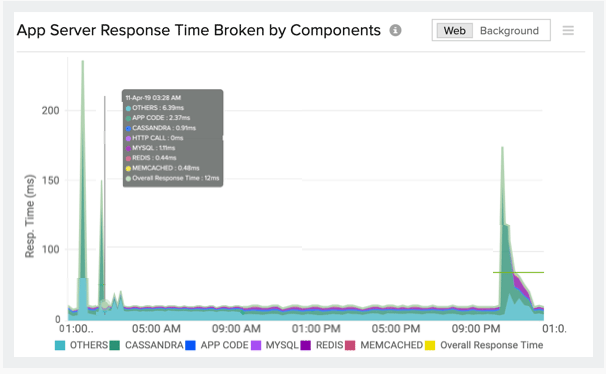Click the APP CODE legend swatch

(191, 345)
